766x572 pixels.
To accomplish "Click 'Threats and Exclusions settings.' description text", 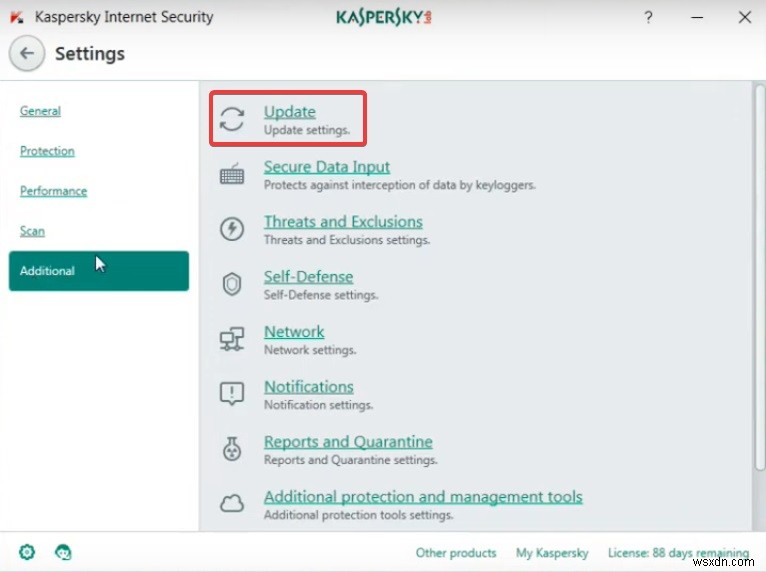I will click(x=347, y=240).
